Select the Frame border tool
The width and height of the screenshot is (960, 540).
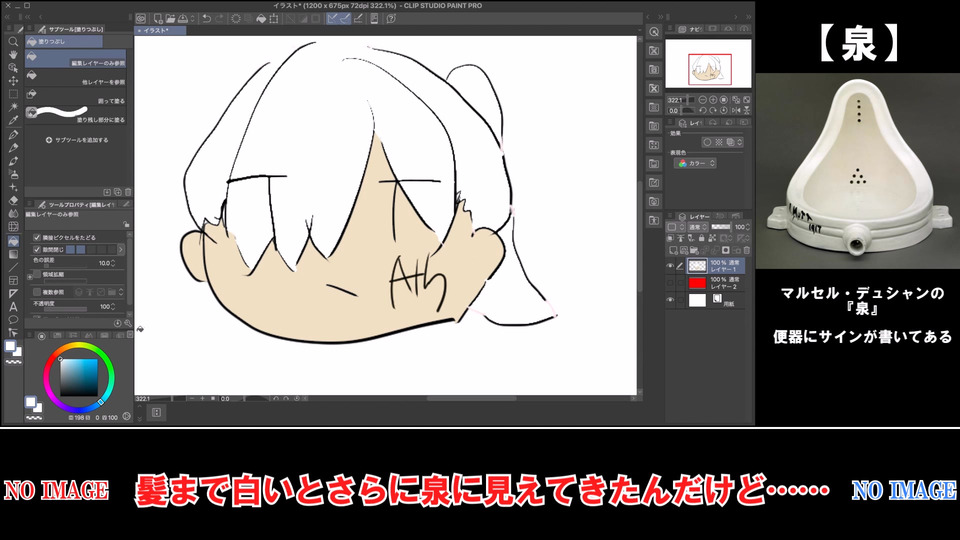[x=13, y=280]
